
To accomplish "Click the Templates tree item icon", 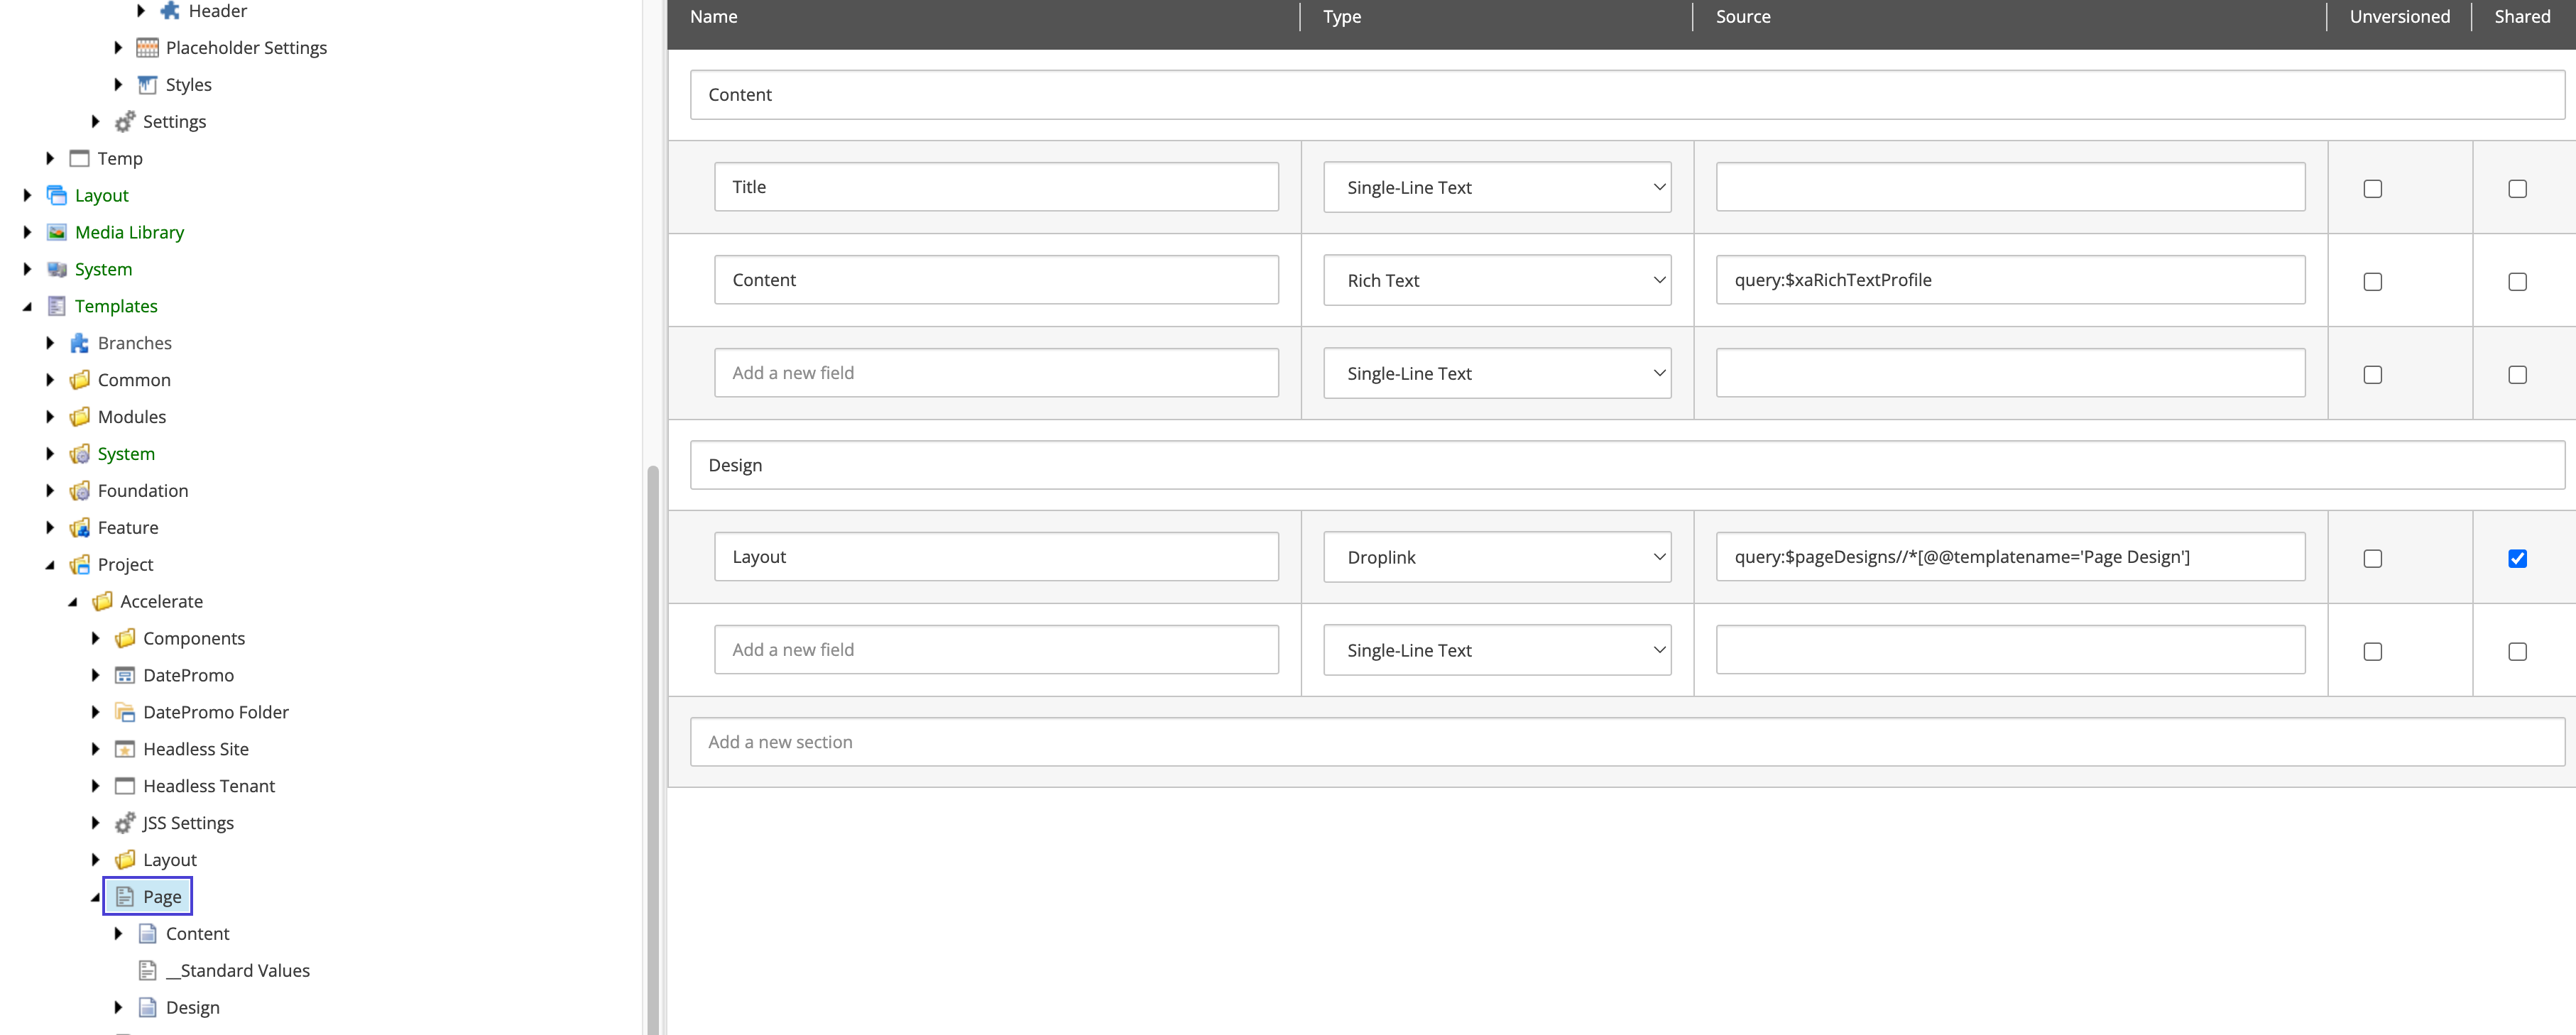I will [x=58, y=305].
